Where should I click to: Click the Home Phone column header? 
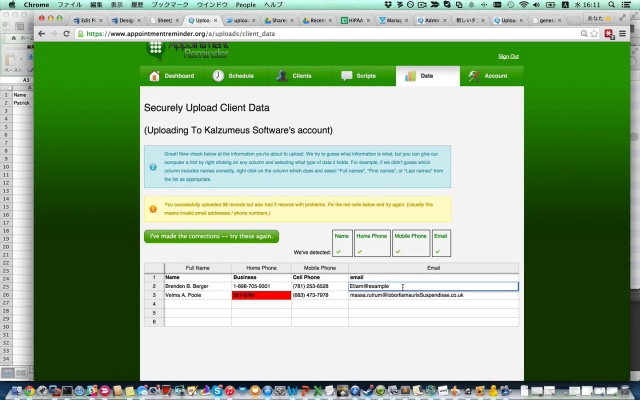261,268
